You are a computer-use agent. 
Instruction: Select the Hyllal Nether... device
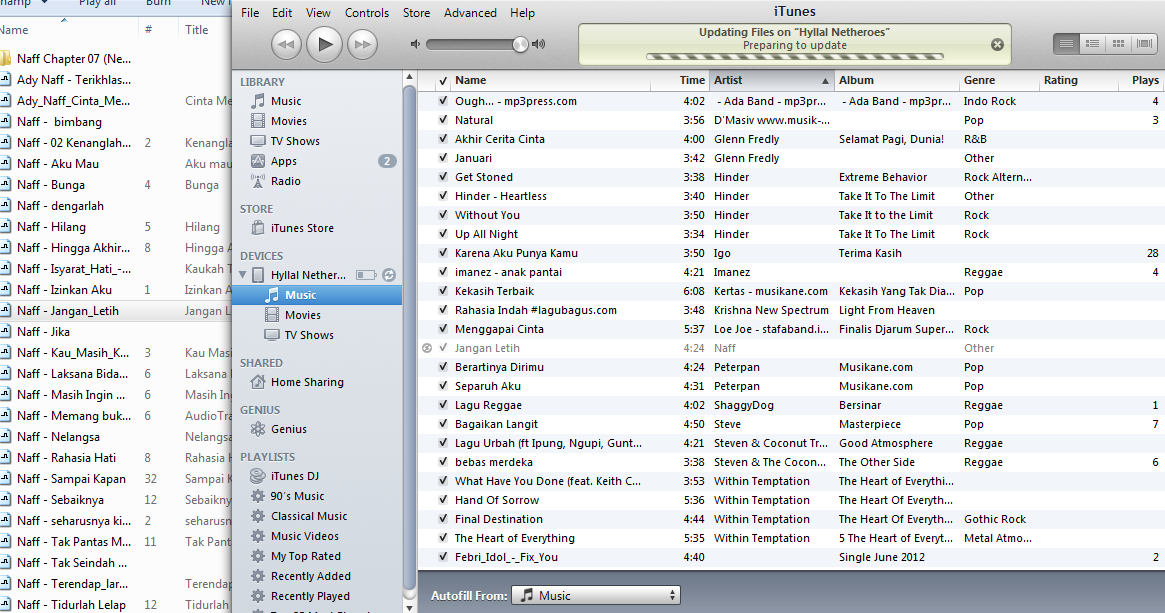(308, 275)
